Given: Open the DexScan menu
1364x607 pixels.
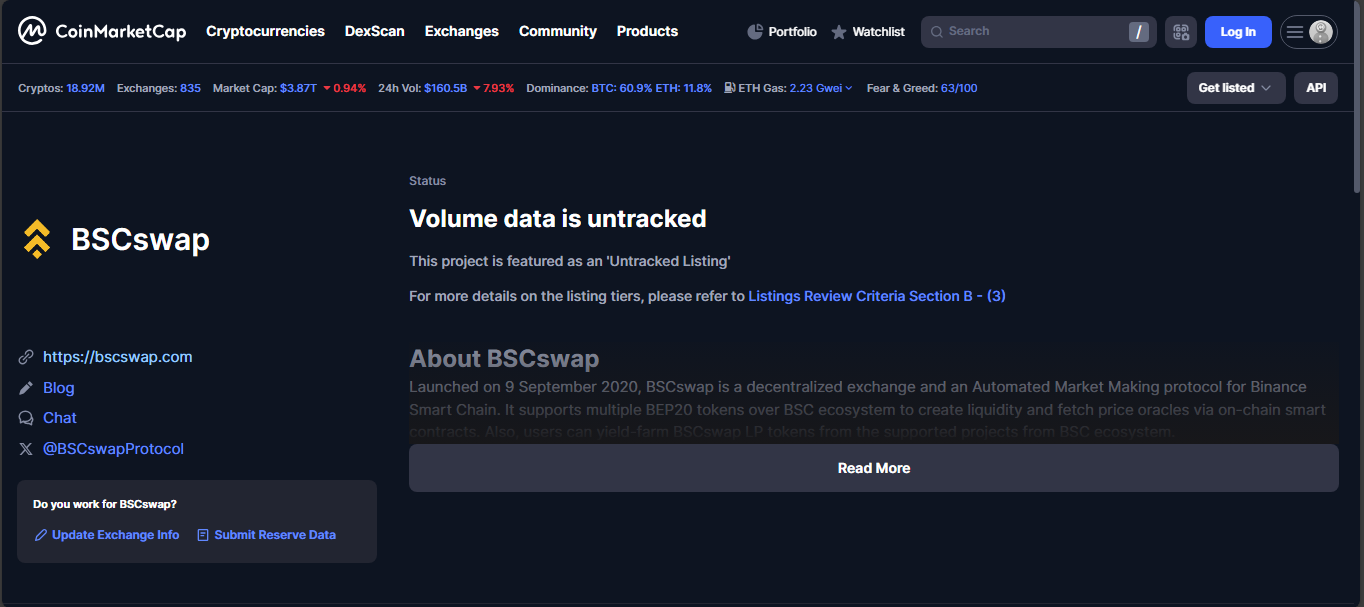Looking at the screenshot, I should pos(375,31).
